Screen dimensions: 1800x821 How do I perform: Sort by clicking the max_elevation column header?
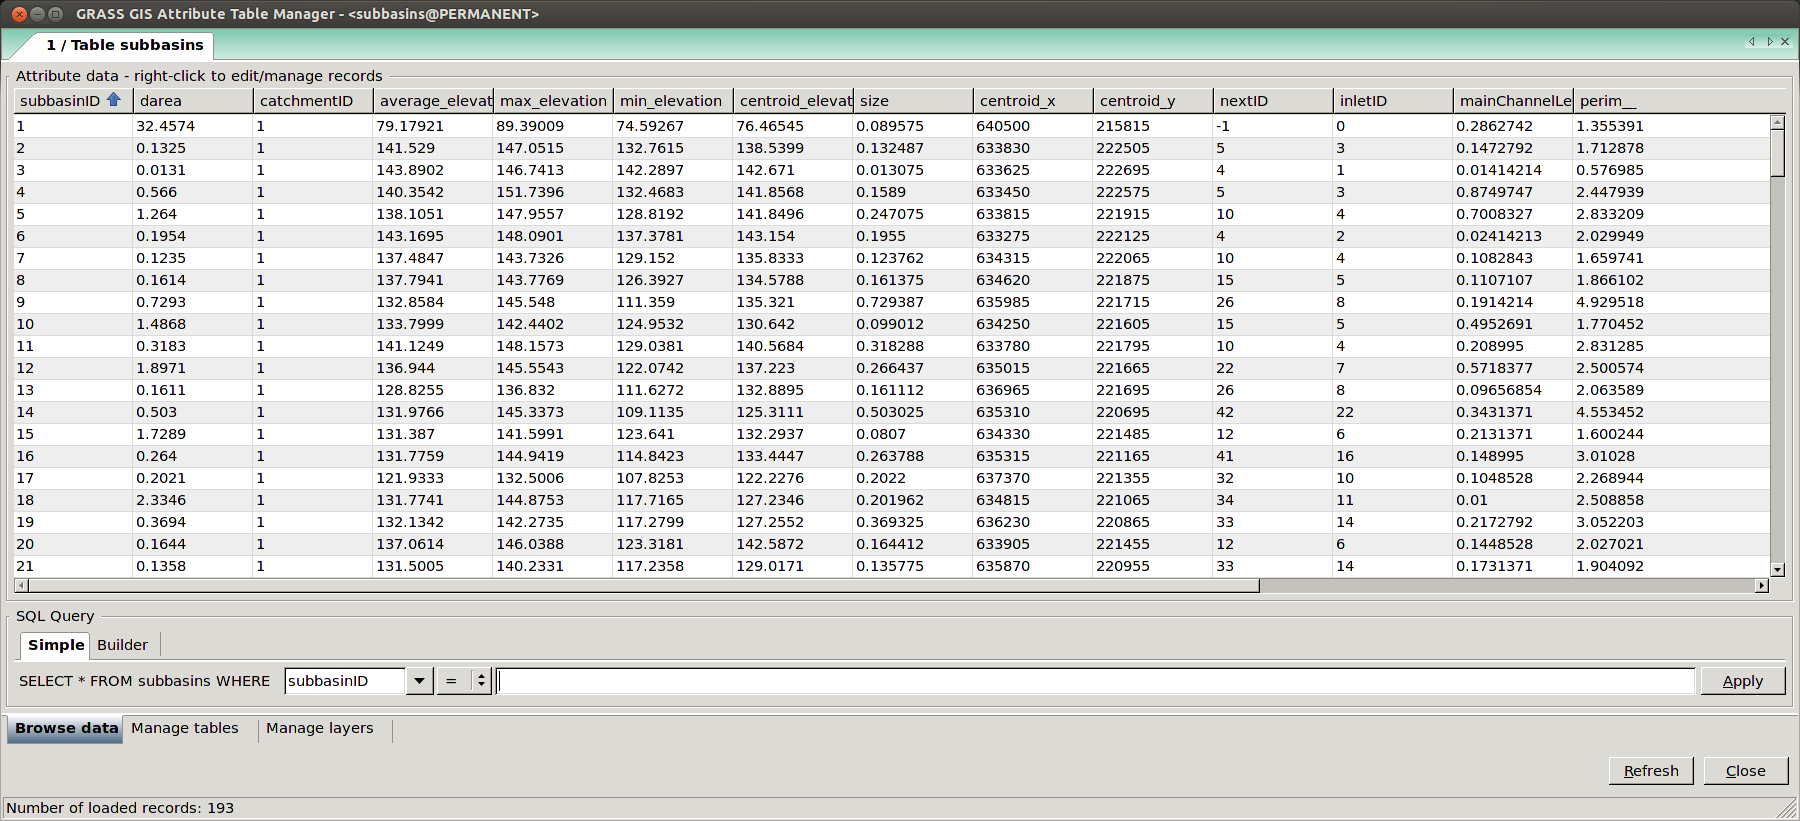coord(552,101)
